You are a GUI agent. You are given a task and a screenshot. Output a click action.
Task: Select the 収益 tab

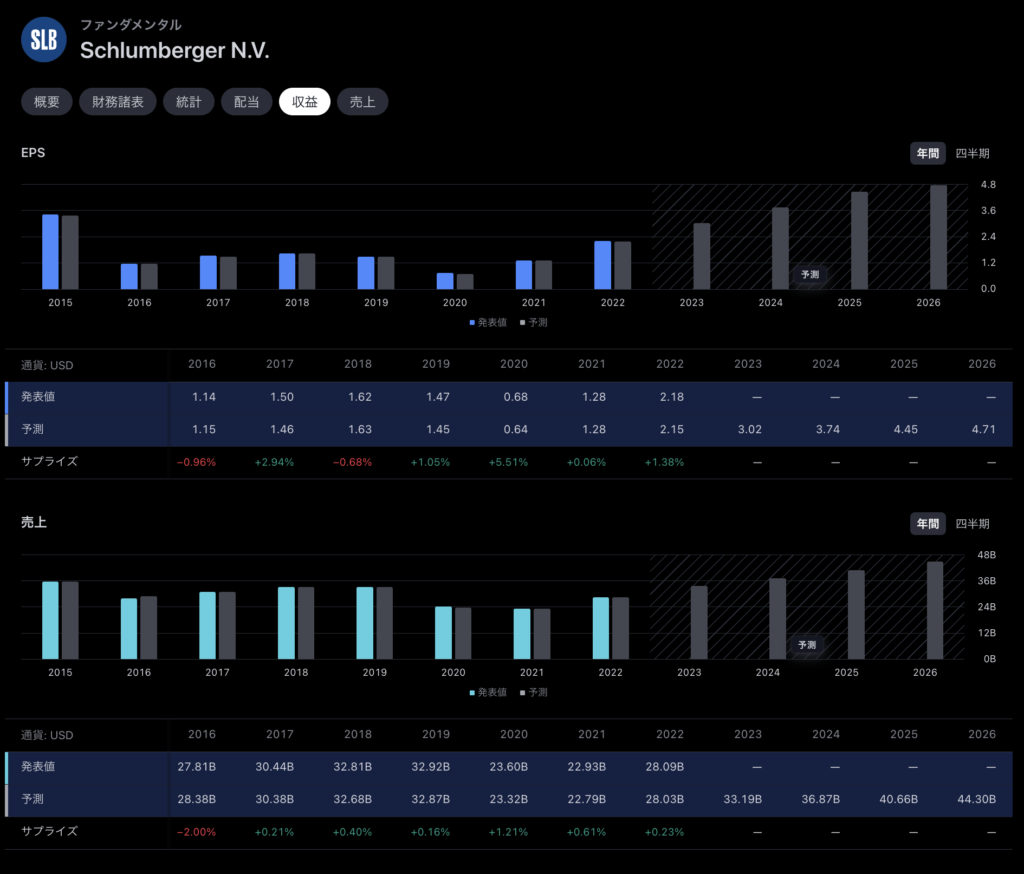tap(304, 102)
